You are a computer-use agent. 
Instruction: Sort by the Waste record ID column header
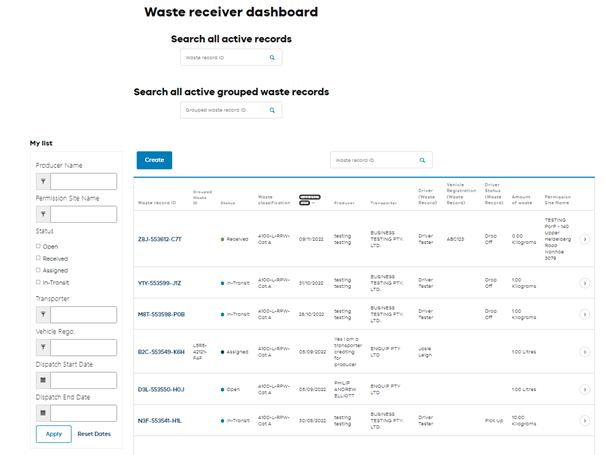[157, 203]
